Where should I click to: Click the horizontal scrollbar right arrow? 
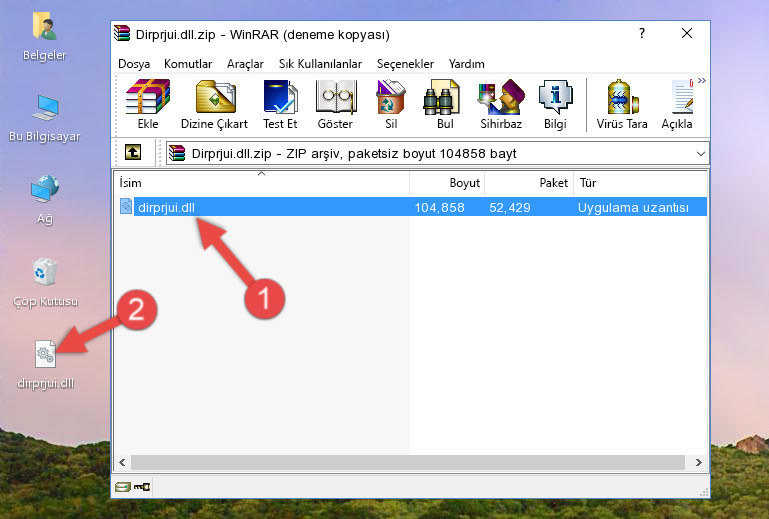coord(698,462)
